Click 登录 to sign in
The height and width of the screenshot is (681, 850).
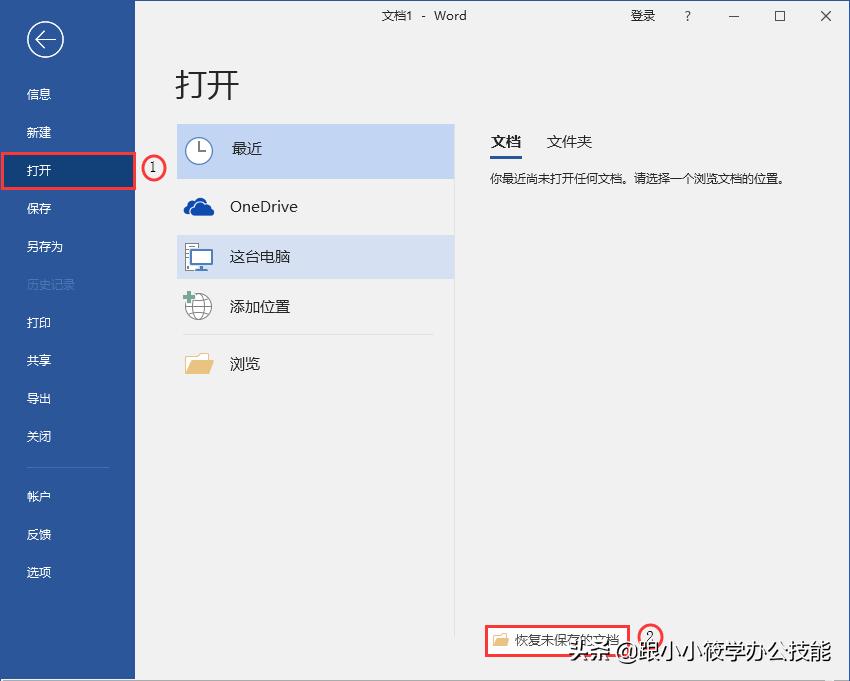643,16
